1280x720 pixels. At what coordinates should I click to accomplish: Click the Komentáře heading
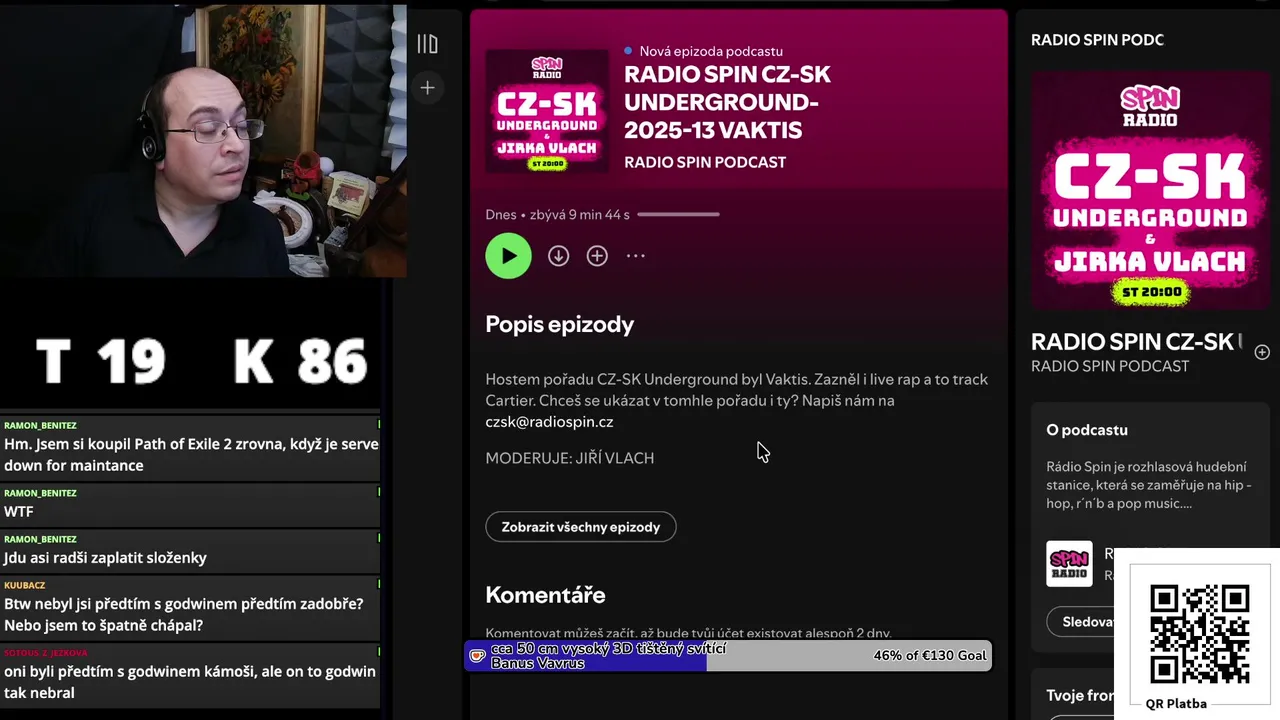click(545, 595)
